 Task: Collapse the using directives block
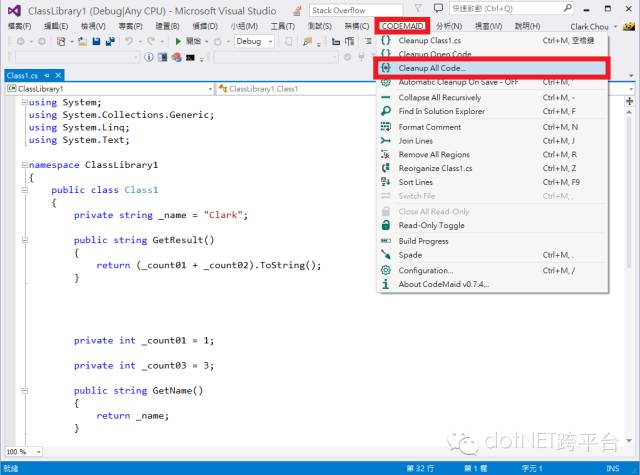(24, 102)
